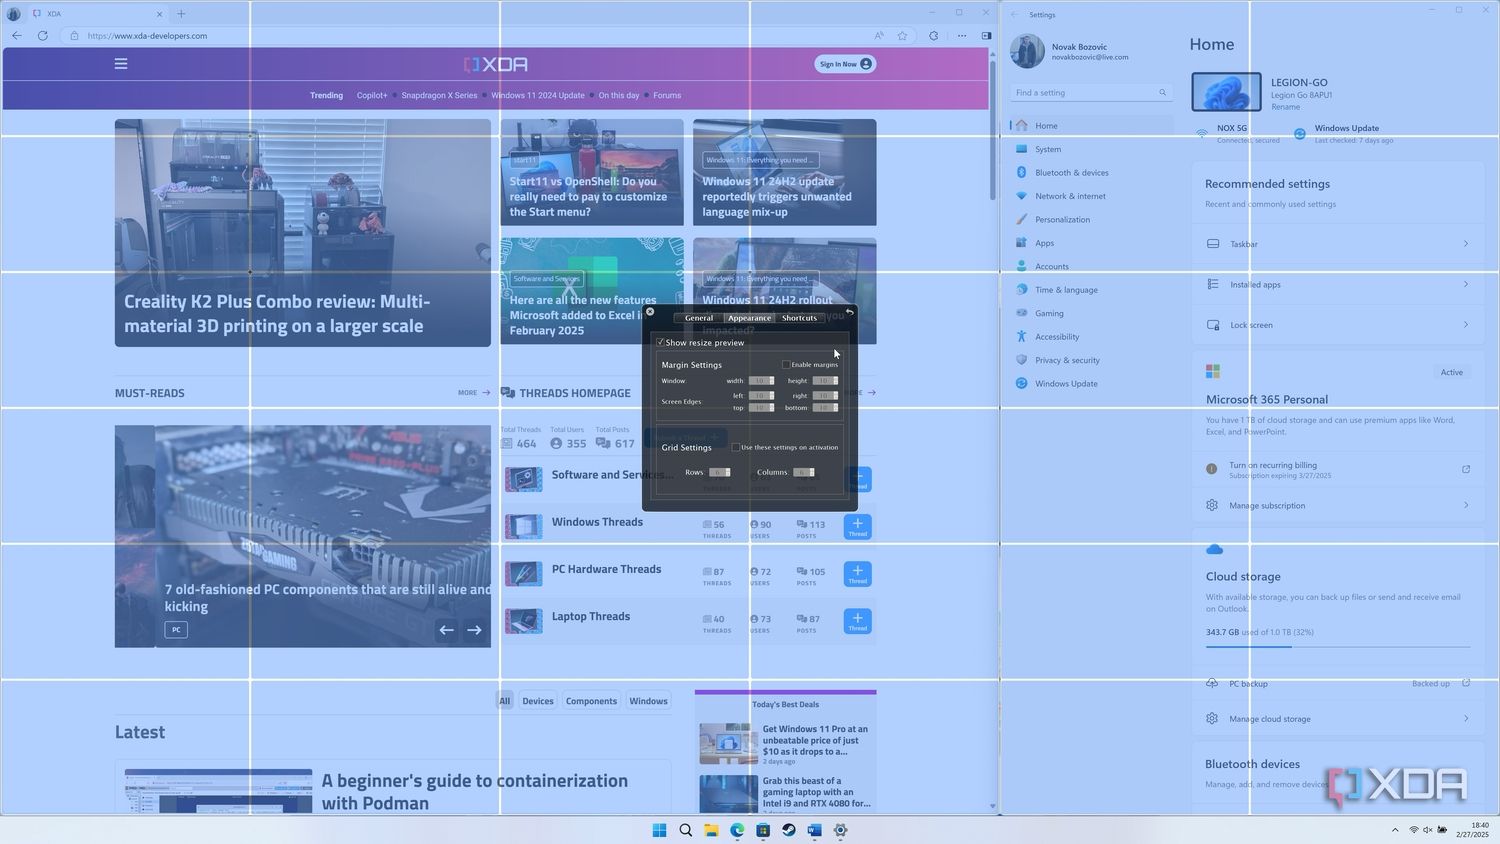
Task: Open the Windows Start menu
Action: [659, 830]
